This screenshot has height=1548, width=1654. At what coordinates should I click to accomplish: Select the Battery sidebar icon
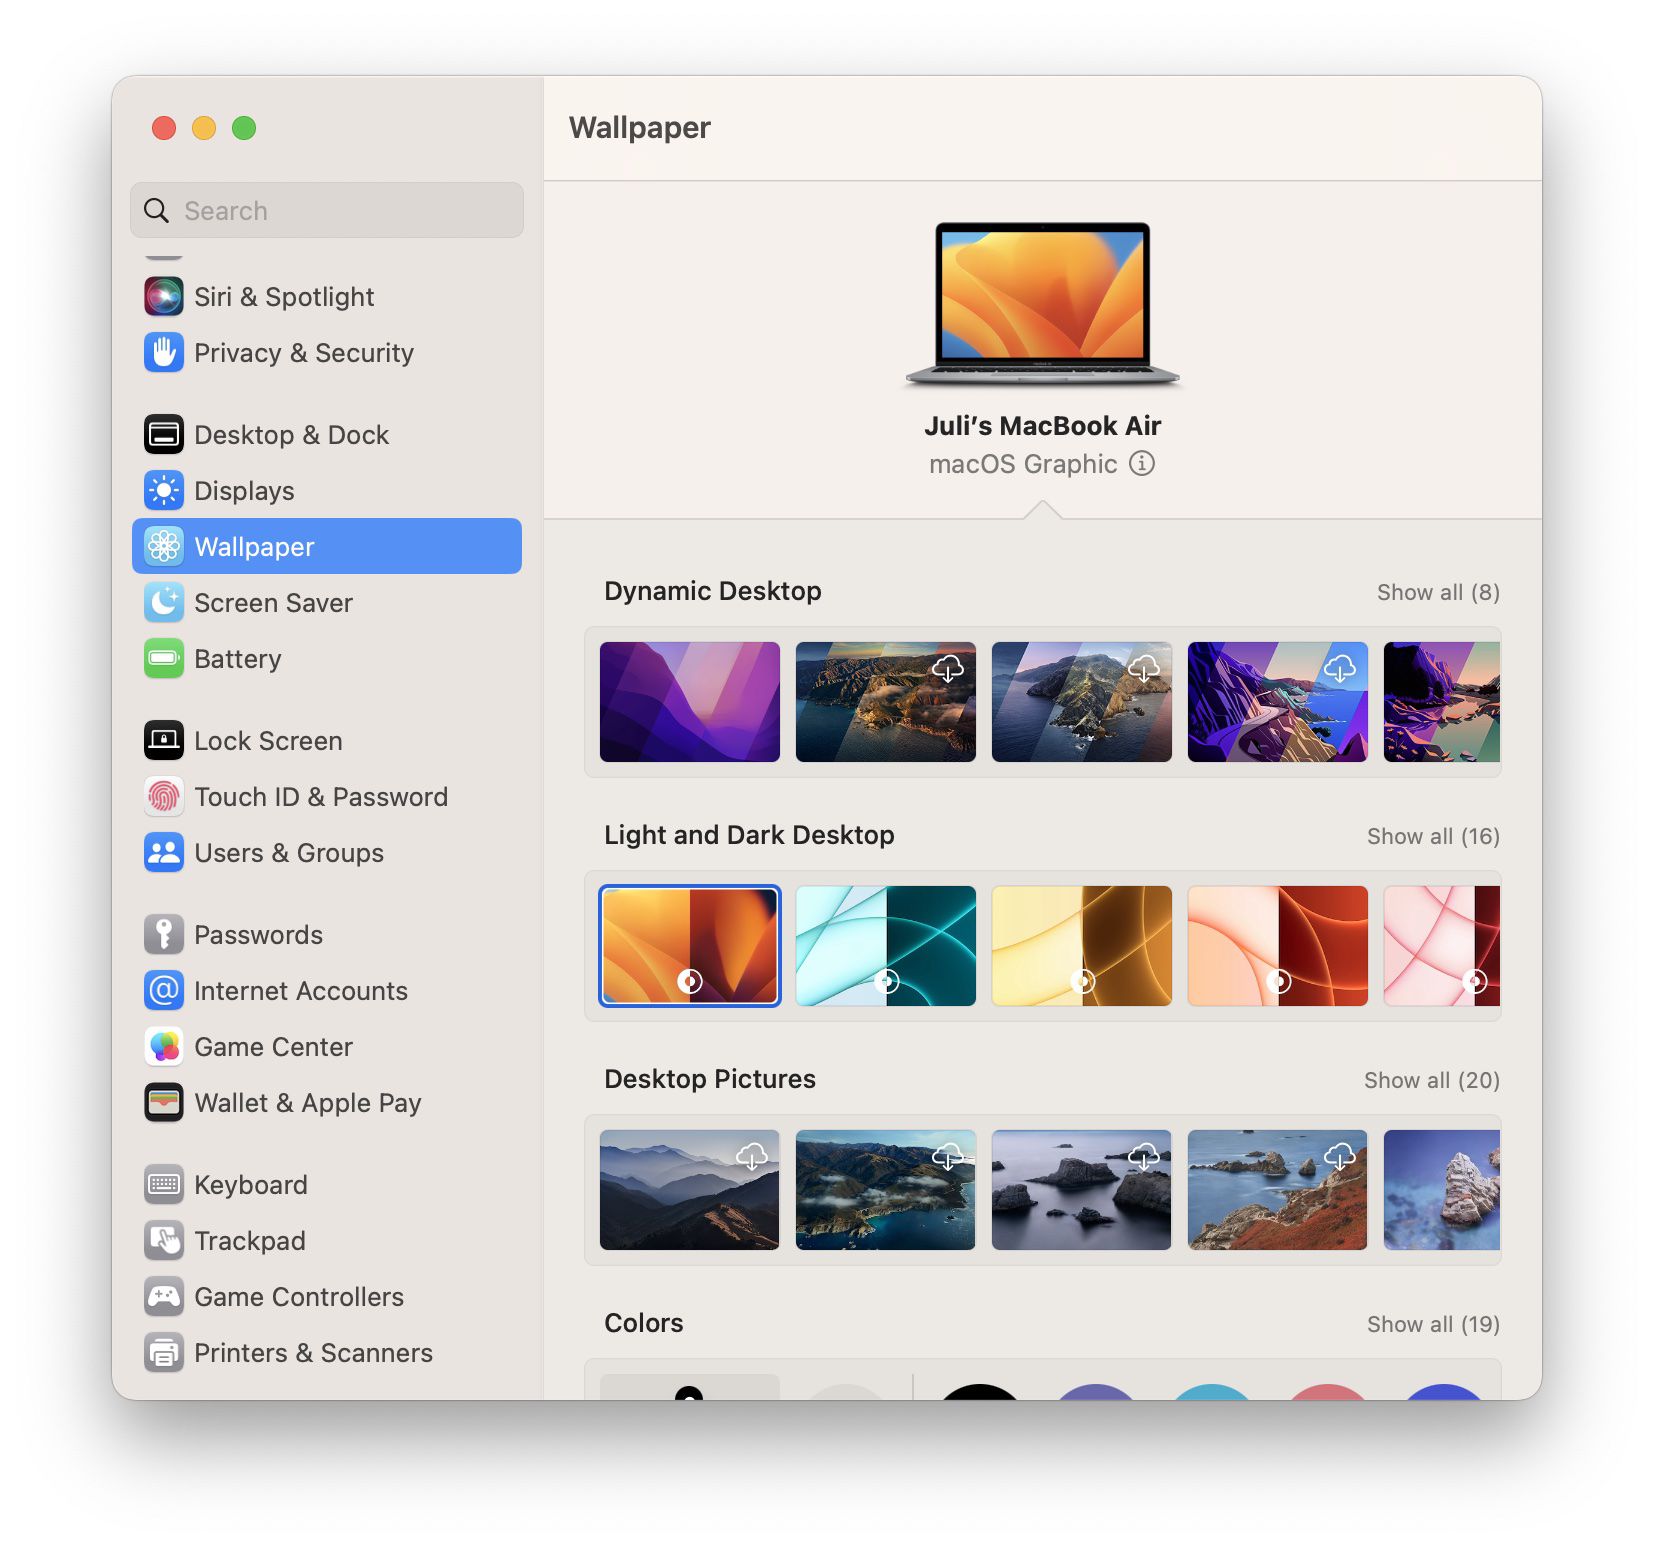pos(163,658)
